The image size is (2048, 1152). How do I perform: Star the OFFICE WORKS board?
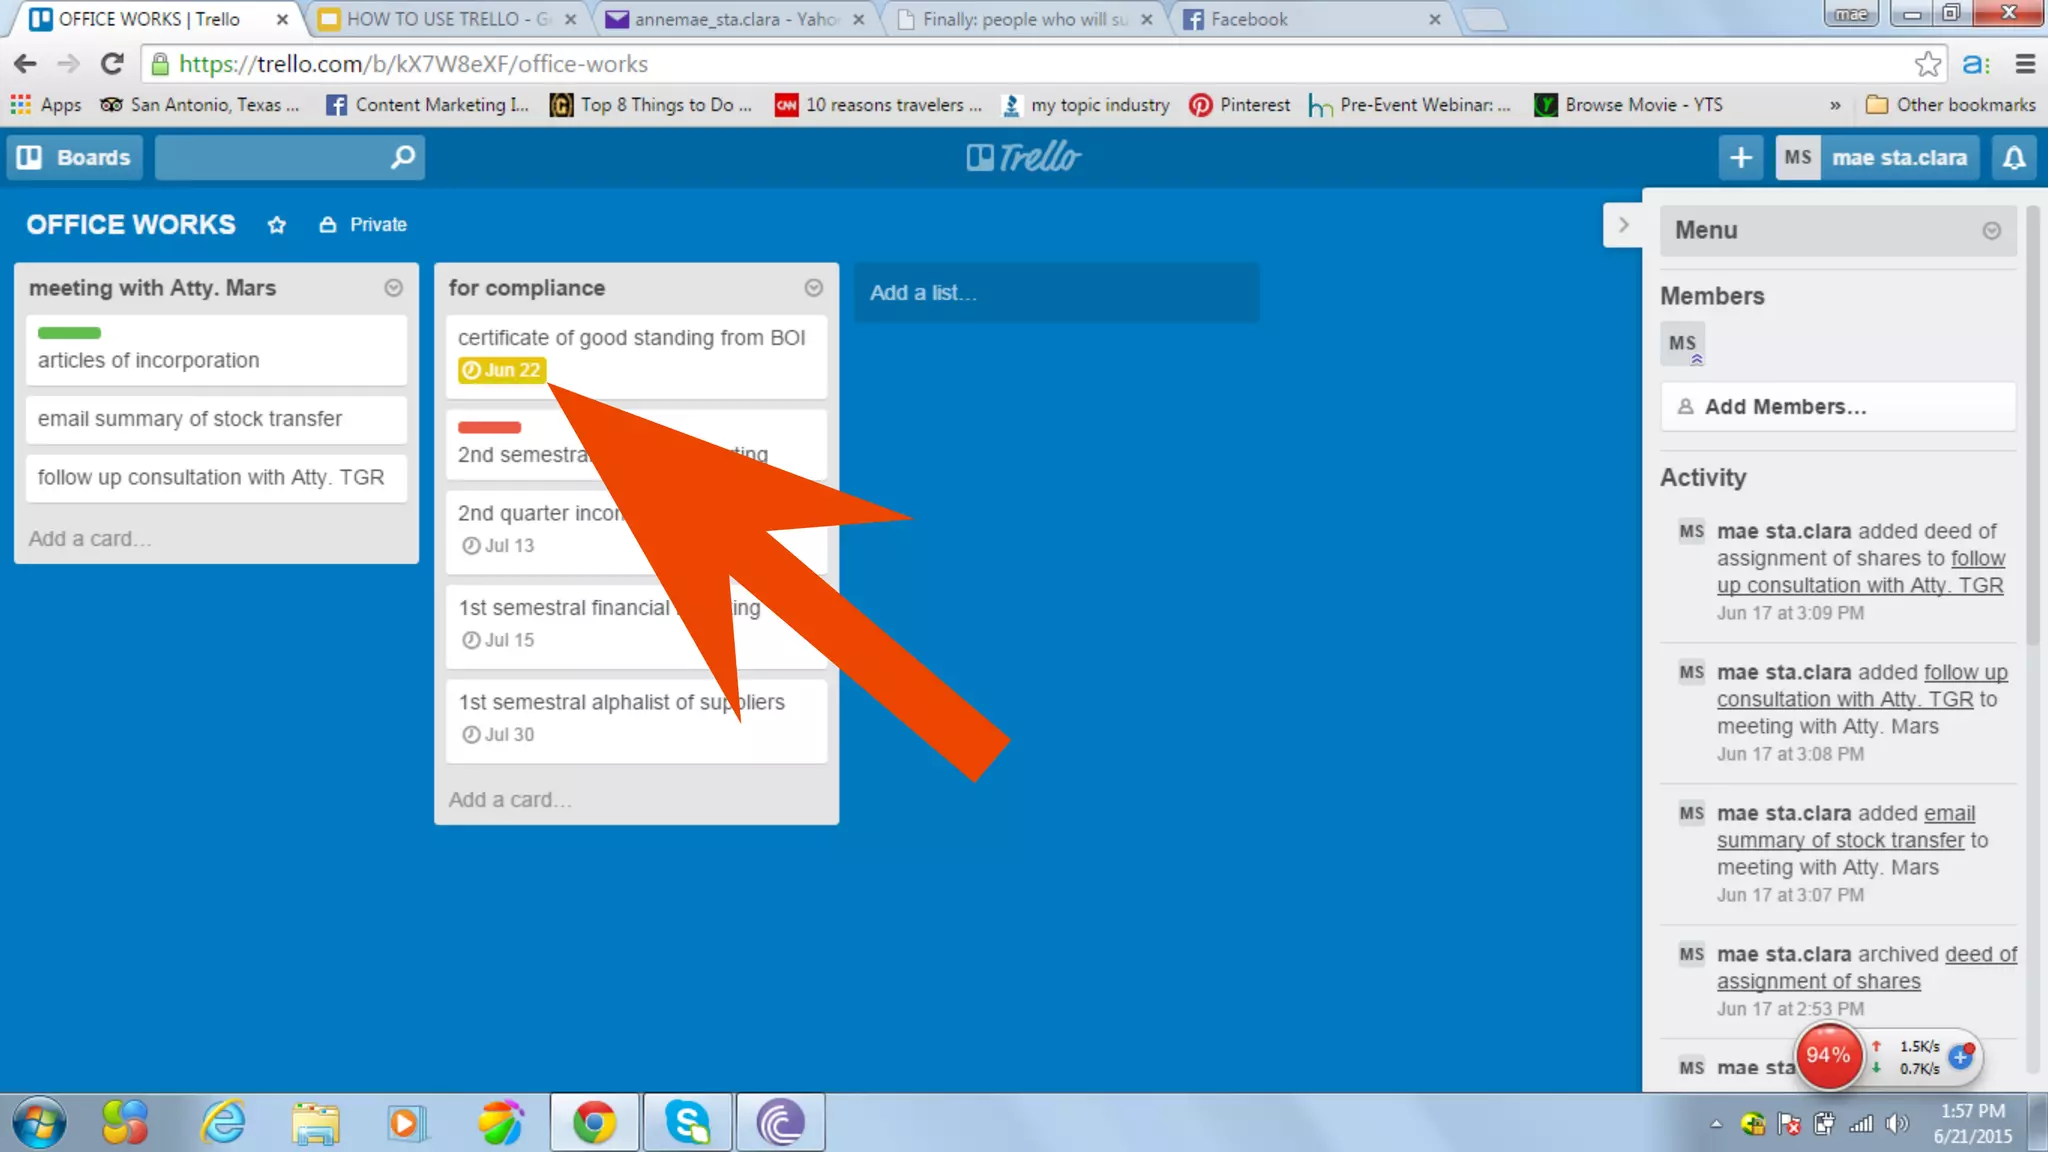tap(277, 225)
